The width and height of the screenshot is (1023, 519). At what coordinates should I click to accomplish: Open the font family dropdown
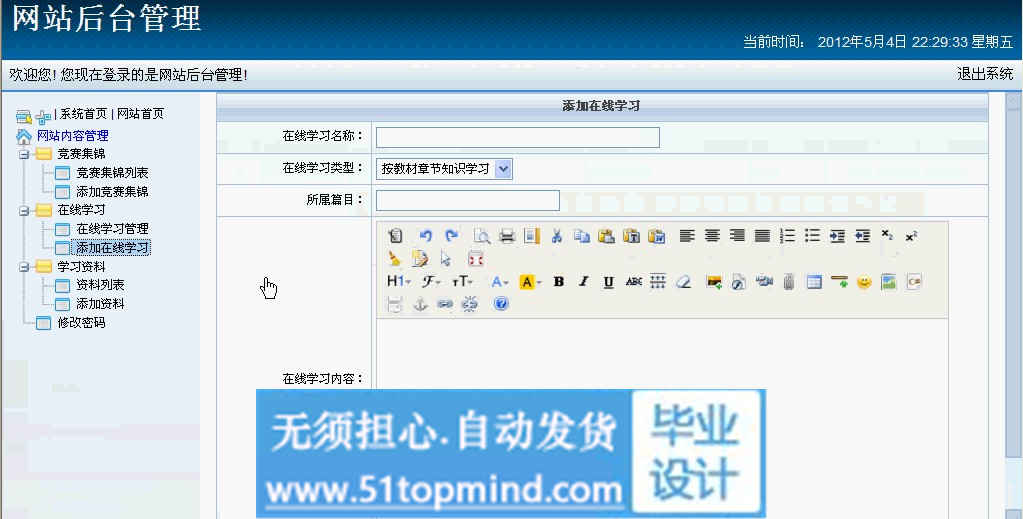click(431, 281)
